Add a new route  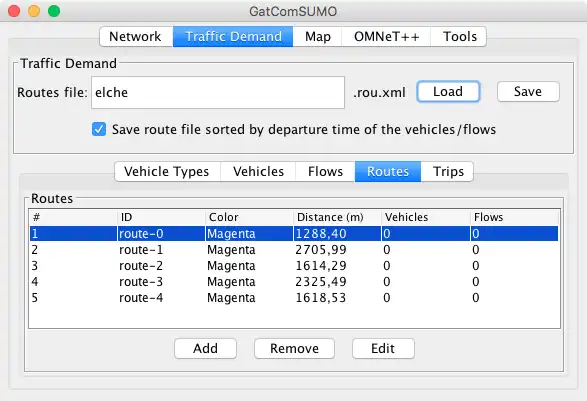tap(206, 349)
